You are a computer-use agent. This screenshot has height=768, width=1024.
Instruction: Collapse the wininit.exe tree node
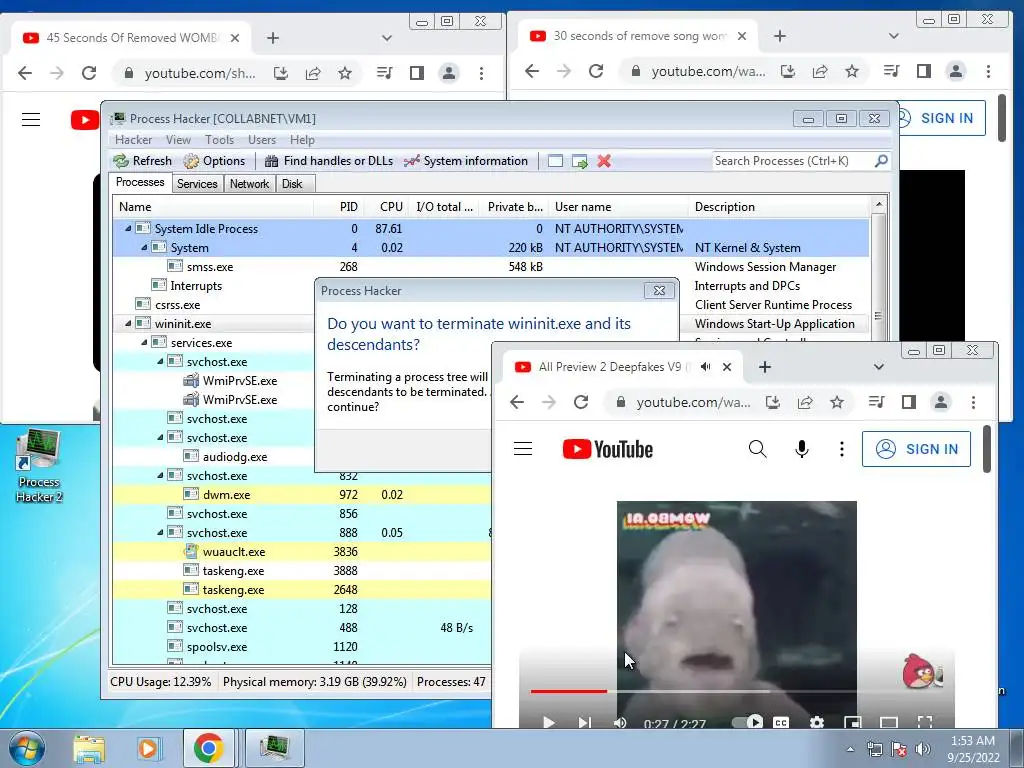pos(128,323)
